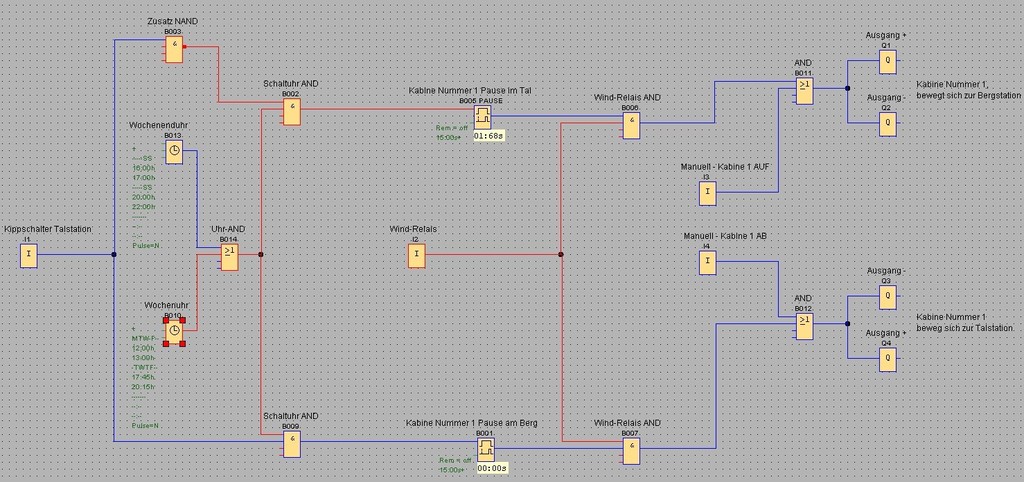Click the lower Schaltuhr AND block B009
The width and height of the screenshot is (1024, 482).
(290, 444)
